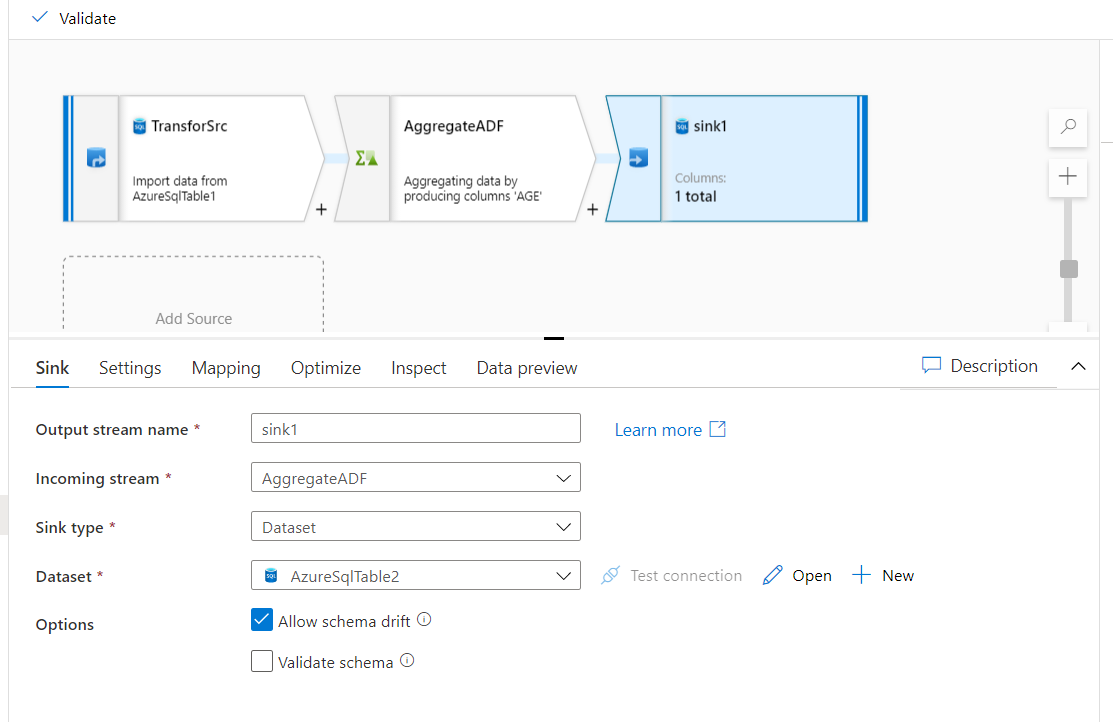Viewport: 1113px width, 722px height.
Task: Open the canvas search magnifier icon
Action: pos(1067,128)
